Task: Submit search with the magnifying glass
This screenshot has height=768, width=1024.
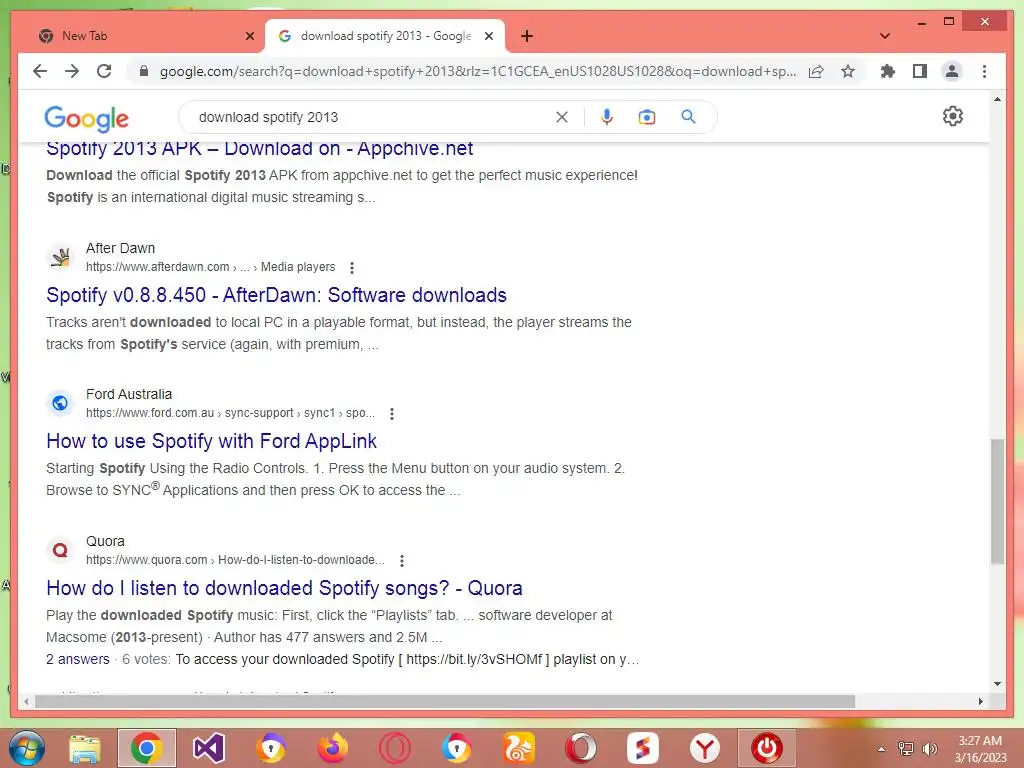Action: pyautogui.click(x=688, y=117)
